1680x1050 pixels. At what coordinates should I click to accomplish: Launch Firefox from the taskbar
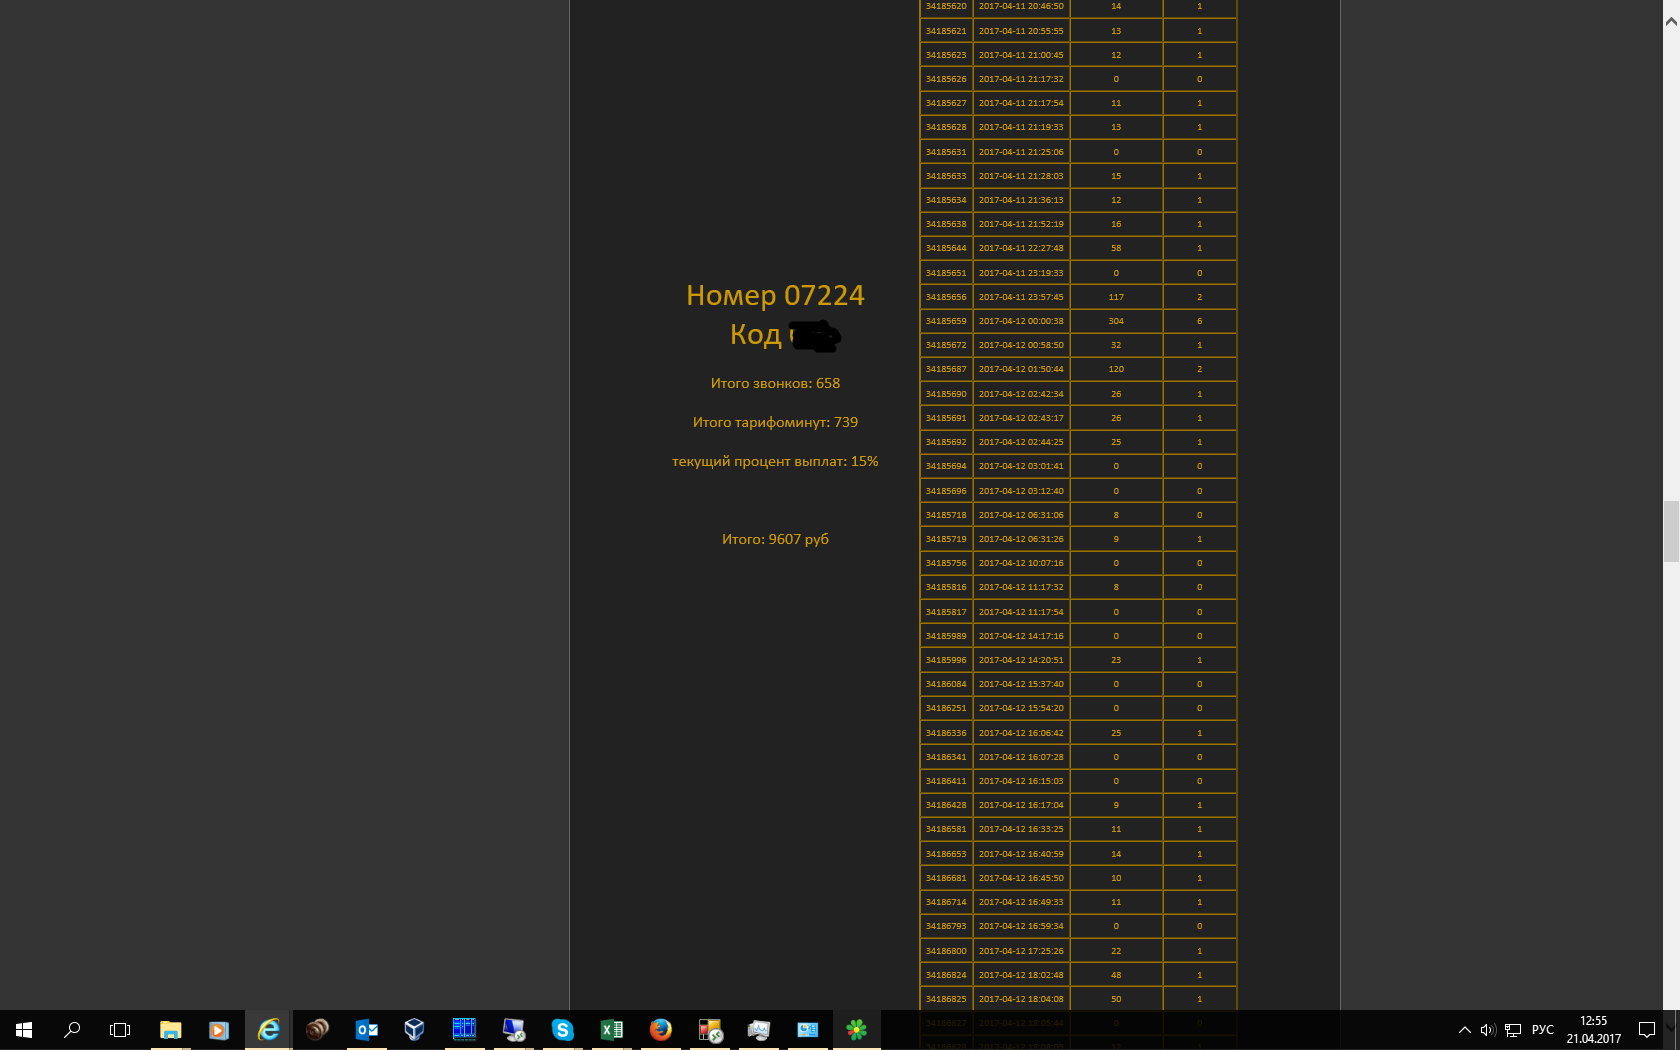pyautogui.click(x=660, y=1030)
